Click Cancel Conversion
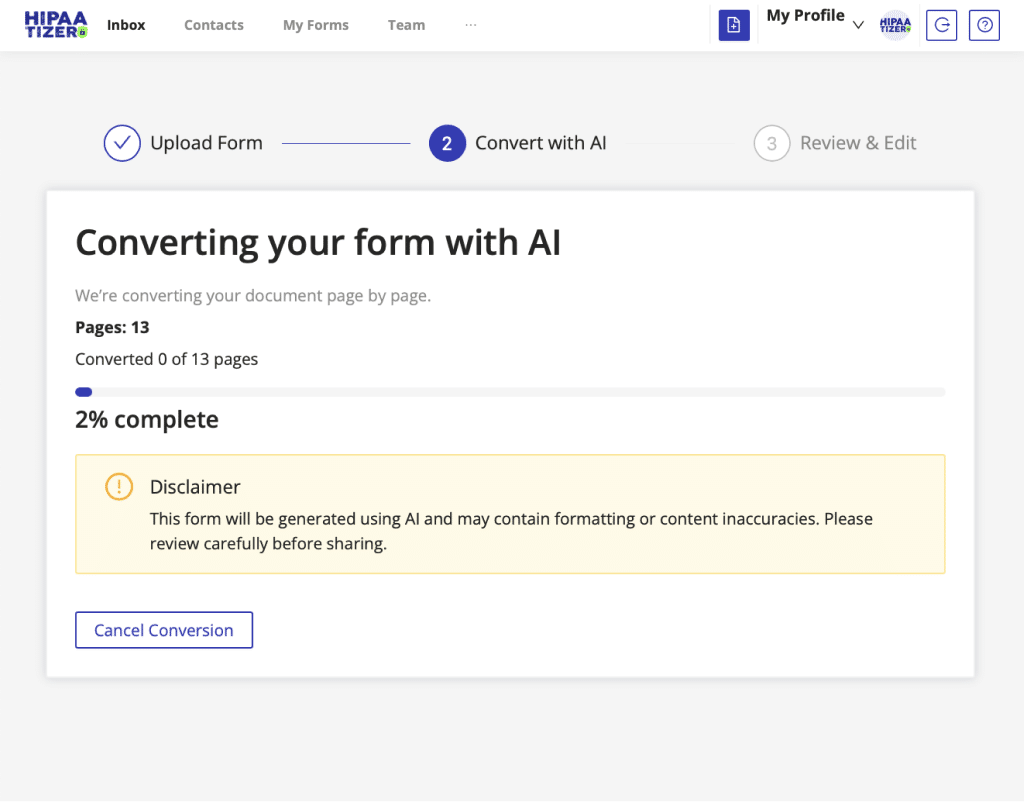The width and height of the screenshot is (1024, 802). point(163,630)
